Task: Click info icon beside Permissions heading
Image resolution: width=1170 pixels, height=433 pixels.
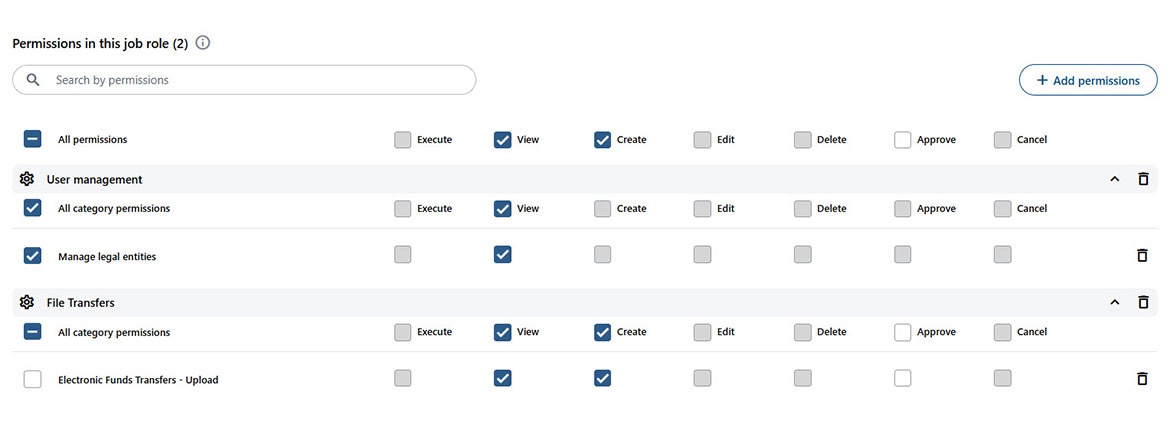Action: pyautogui.click(x=203, y=43)
